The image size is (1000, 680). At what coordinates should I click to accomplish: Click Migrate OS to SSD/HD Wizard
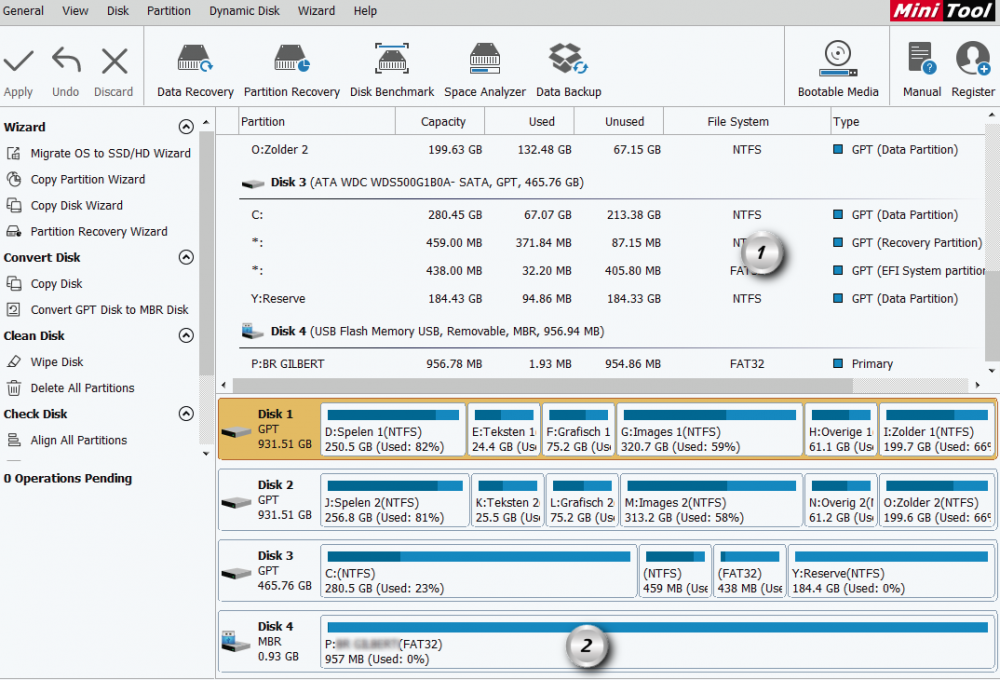[x=110, y=153]
